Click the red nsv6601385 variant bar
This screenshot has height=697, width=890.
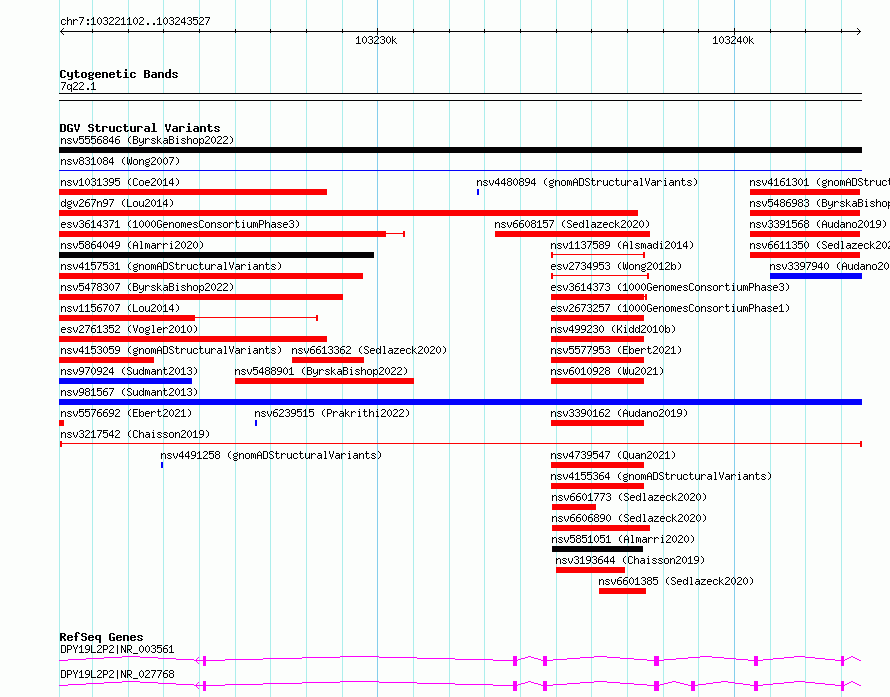coord(622,591)
